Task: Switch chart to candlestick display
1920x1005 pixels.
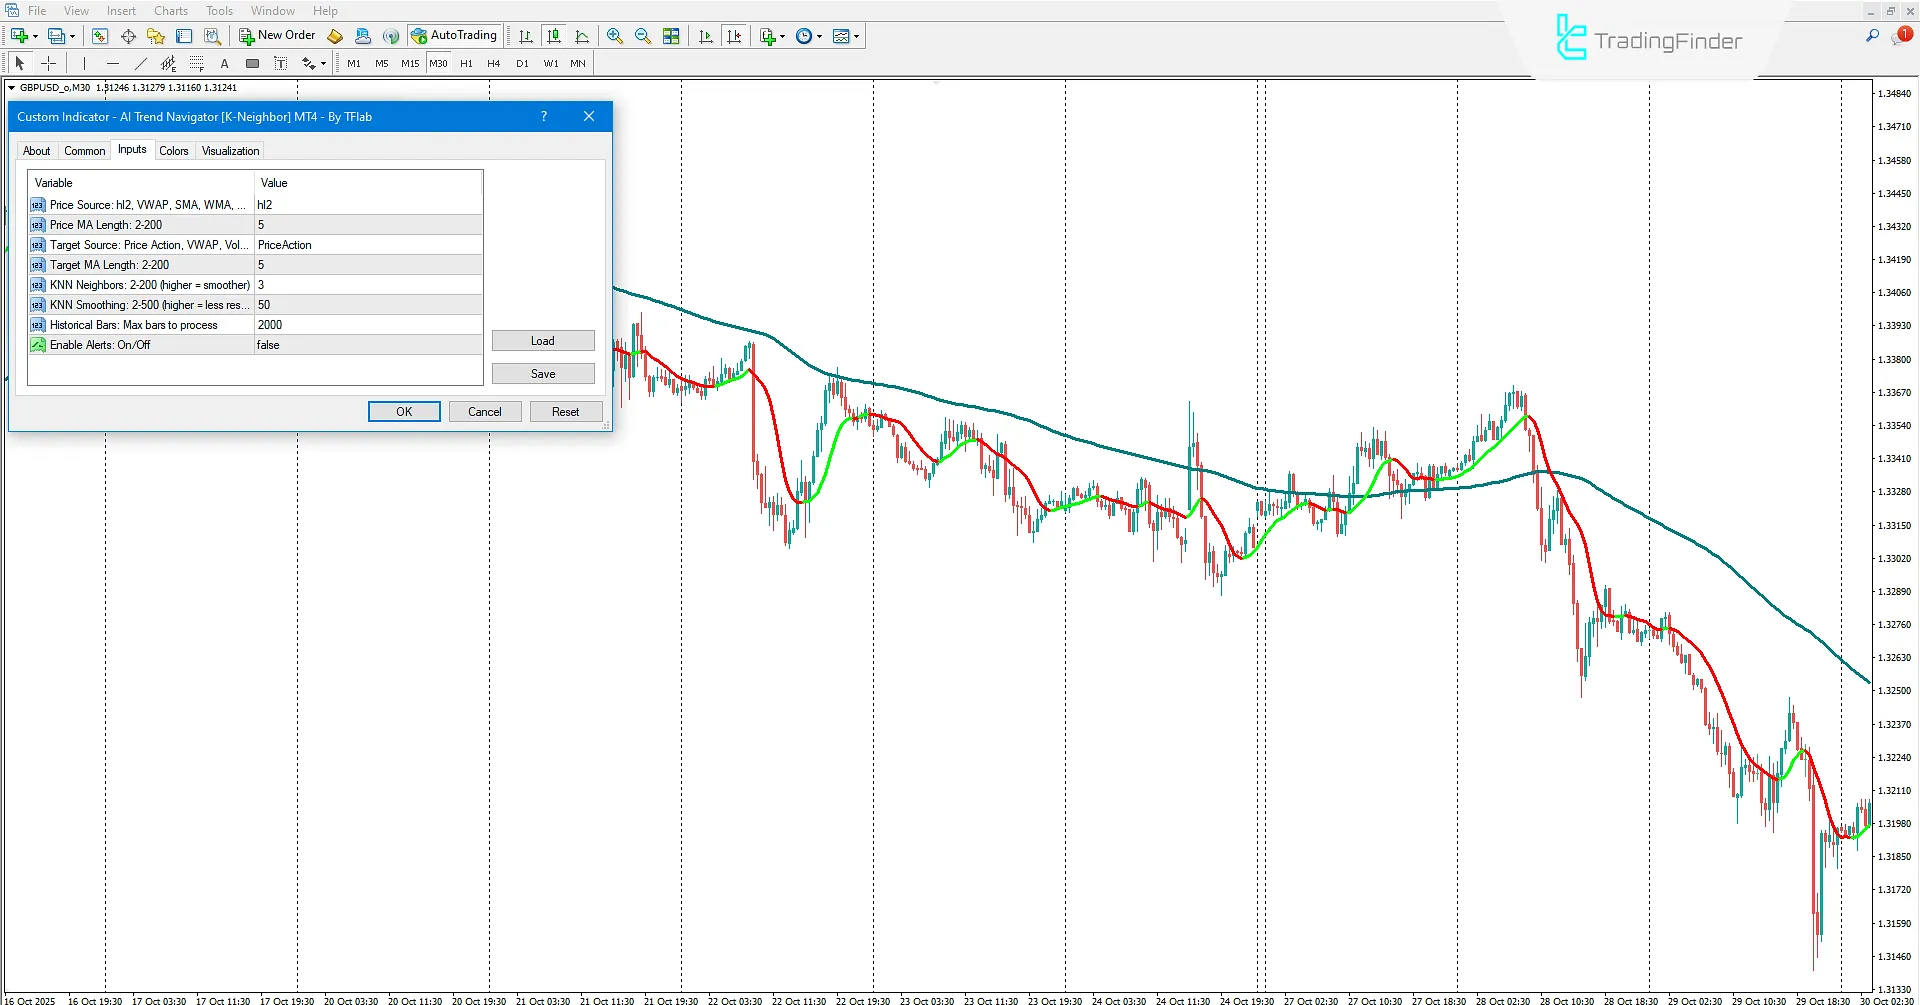Action: pos(553,36)
